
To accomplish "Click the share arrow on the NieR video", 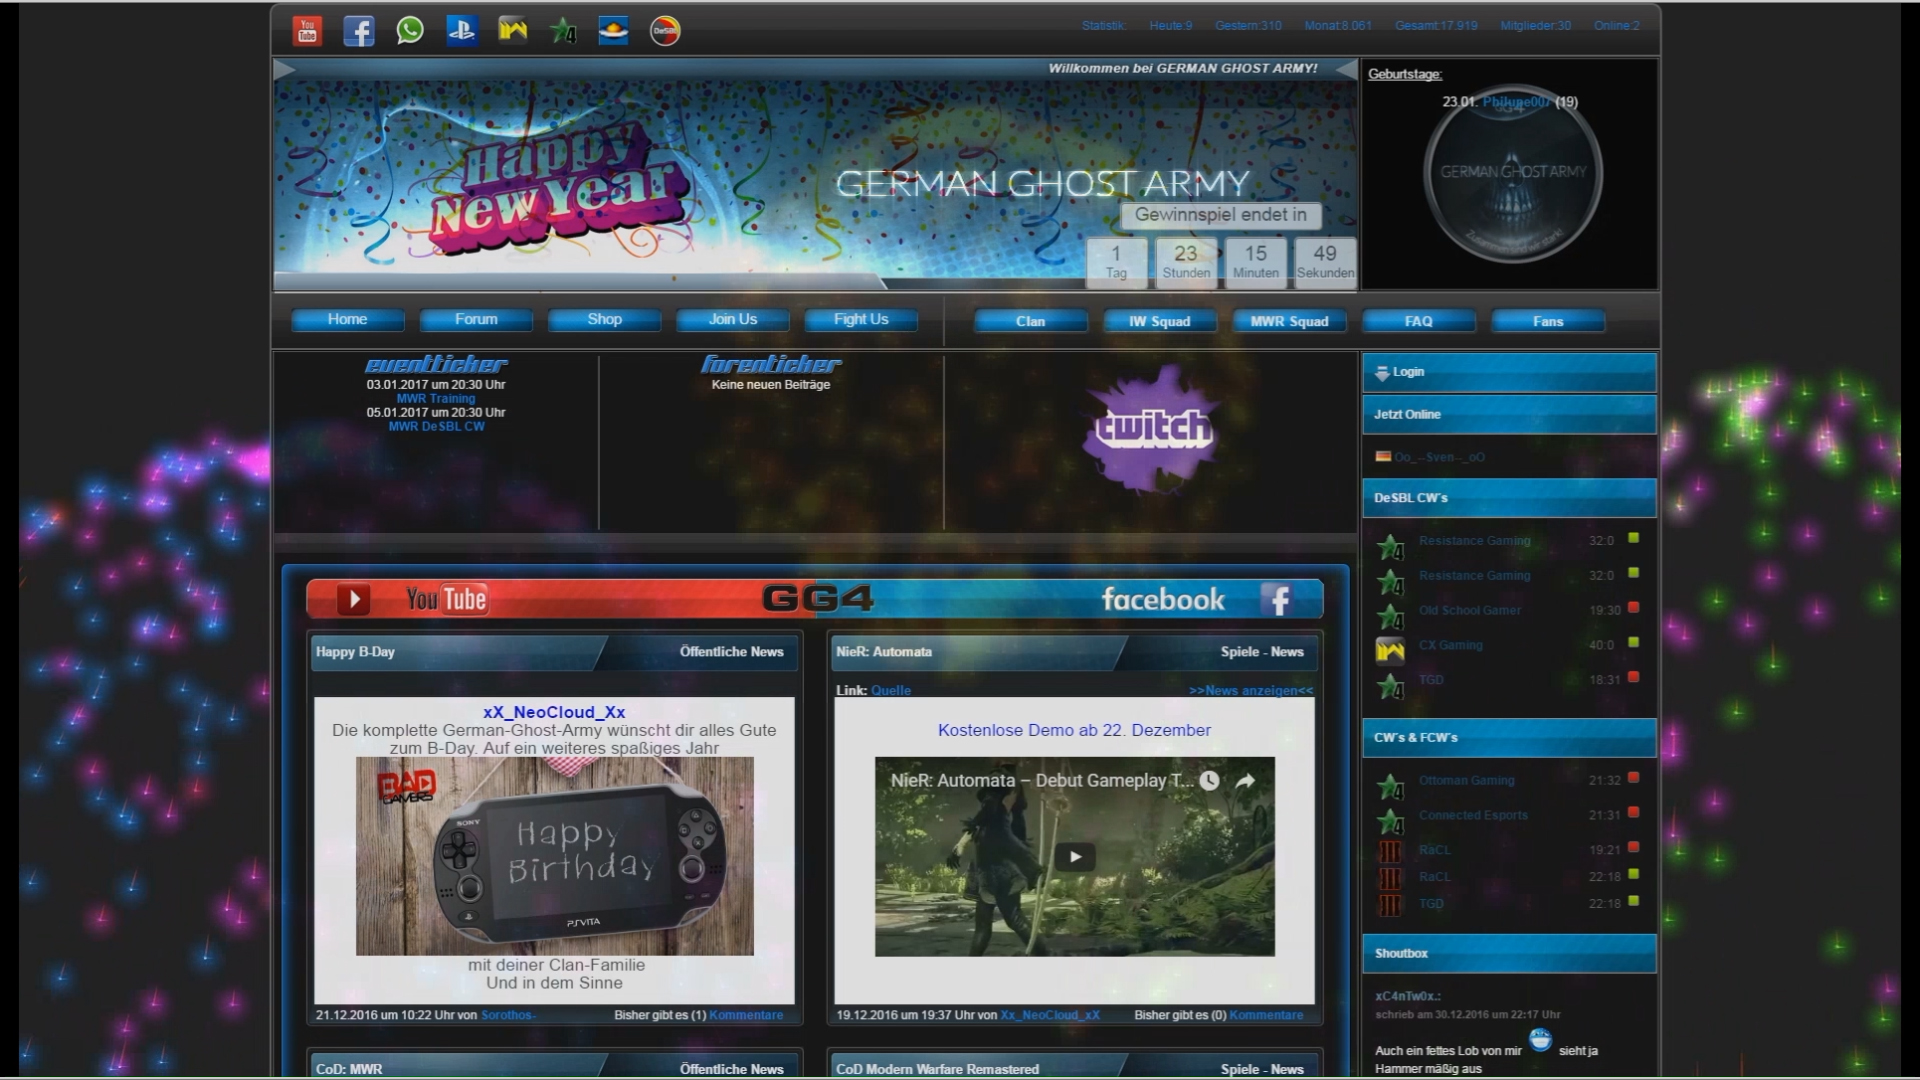I will [x=1245, y=781].
